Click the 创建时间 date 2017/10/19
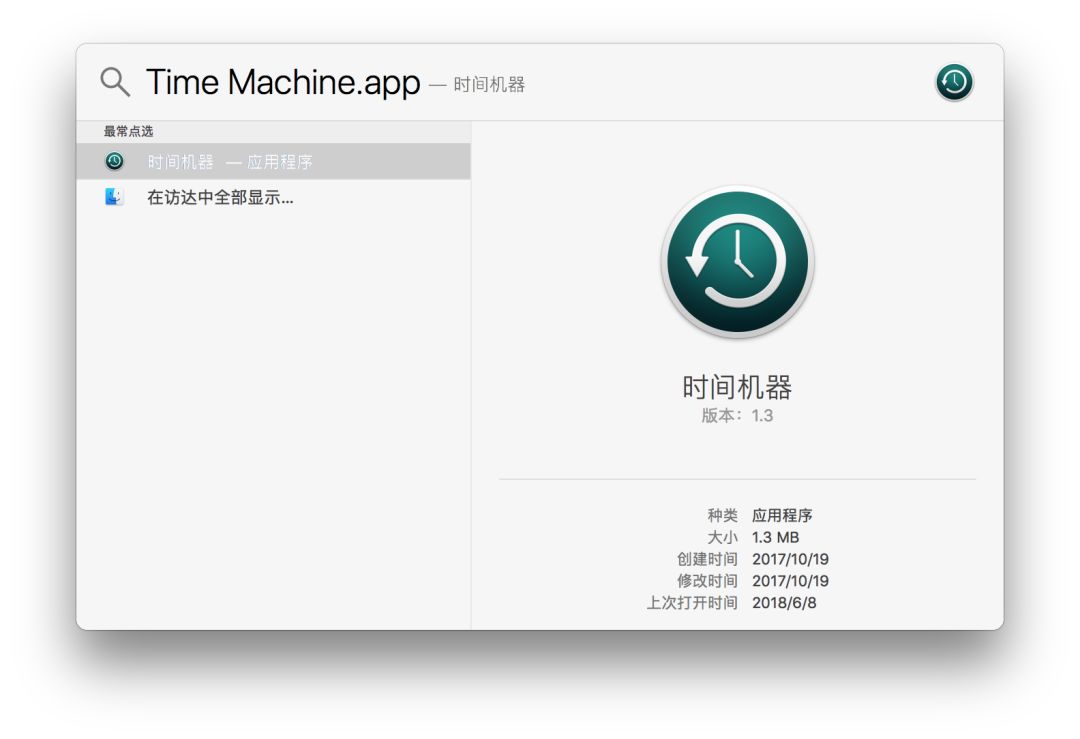The height and width of the screenshot is (739, 1080). (790, 559)
